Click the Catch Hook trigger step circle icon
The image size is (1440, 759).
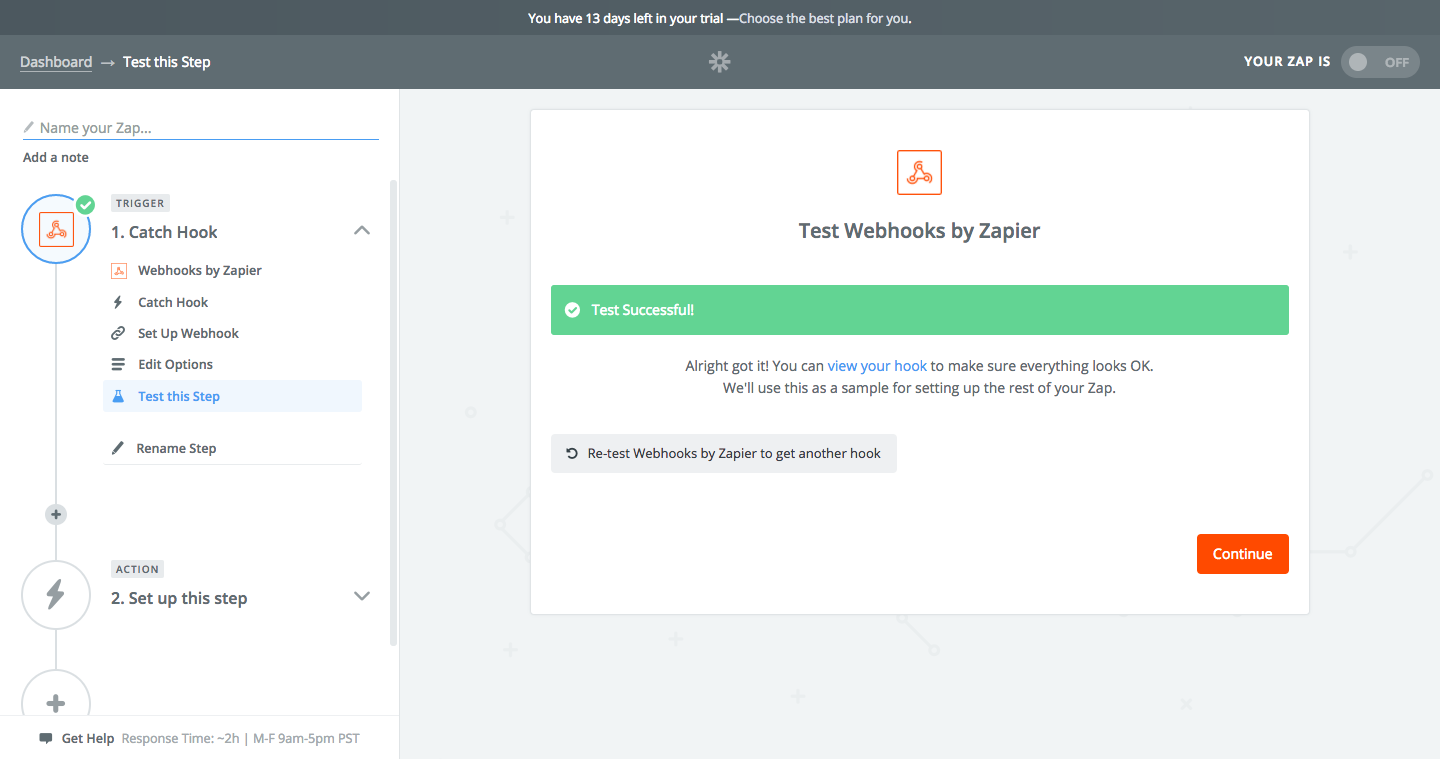click(56, 229)
